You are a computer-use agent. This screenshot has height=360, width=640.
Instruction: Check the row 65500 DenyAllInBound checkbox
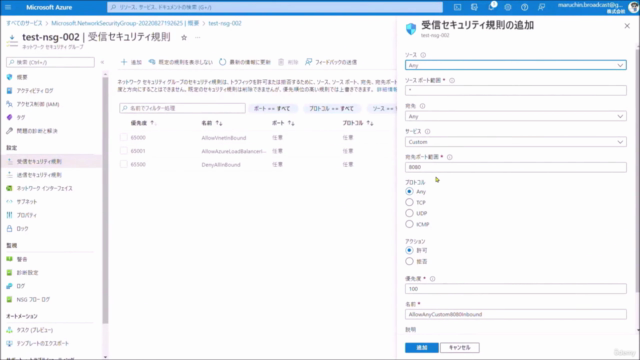(124, 164)
